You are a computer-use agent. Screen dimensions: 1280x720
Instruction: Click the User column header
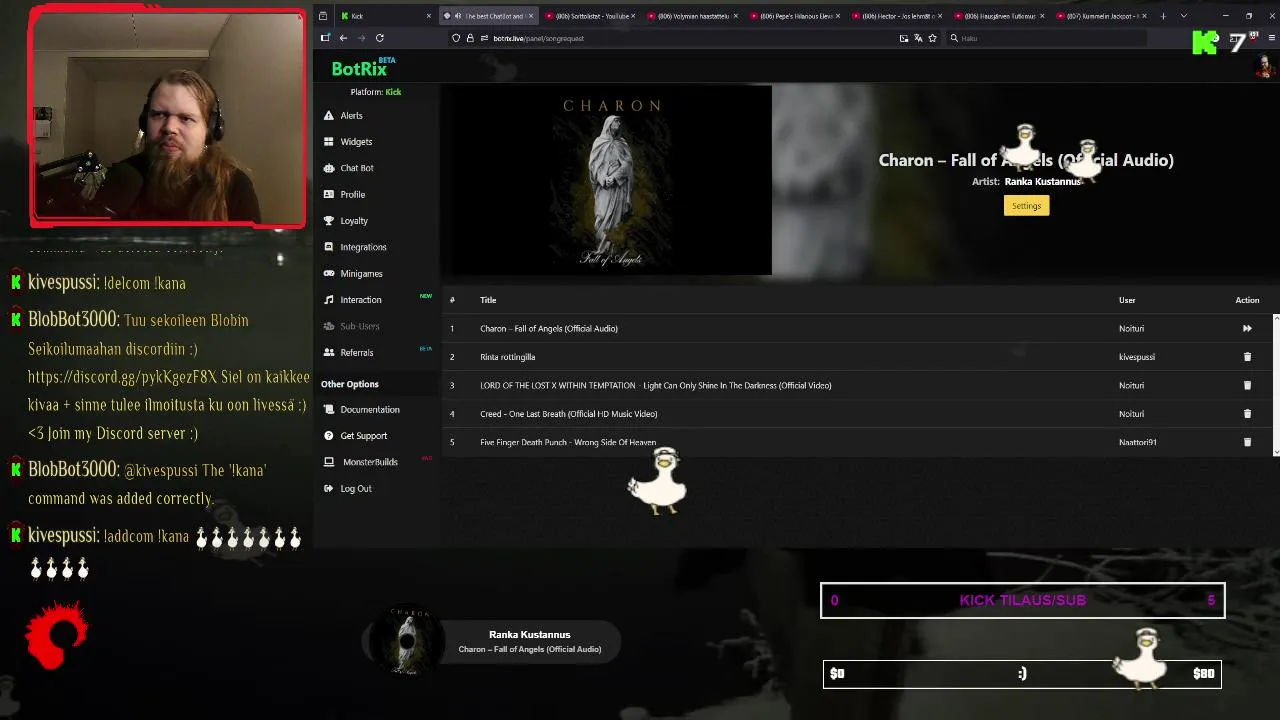[x=1127, y=300]
